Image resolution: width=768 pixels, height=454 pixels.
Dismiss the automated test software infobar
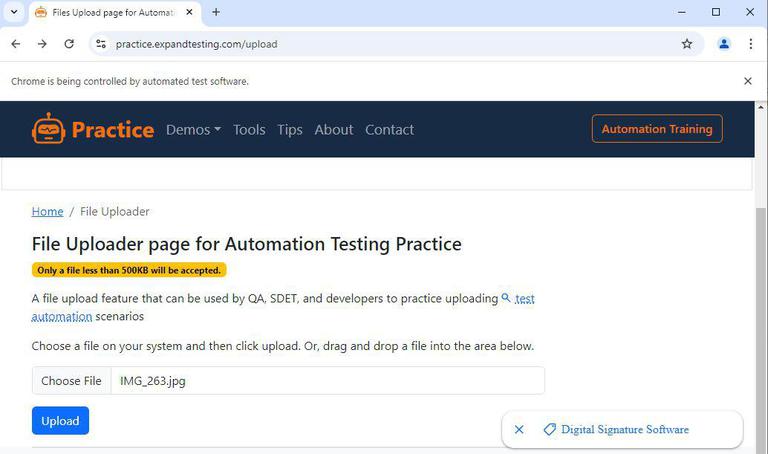click(x=747, y=81)
